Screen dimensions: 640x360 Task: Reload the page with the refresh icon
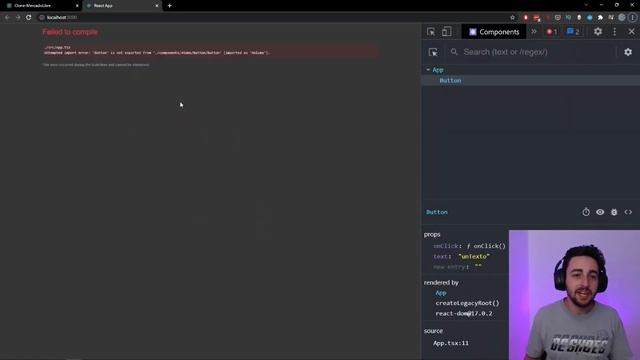[29, 17]
